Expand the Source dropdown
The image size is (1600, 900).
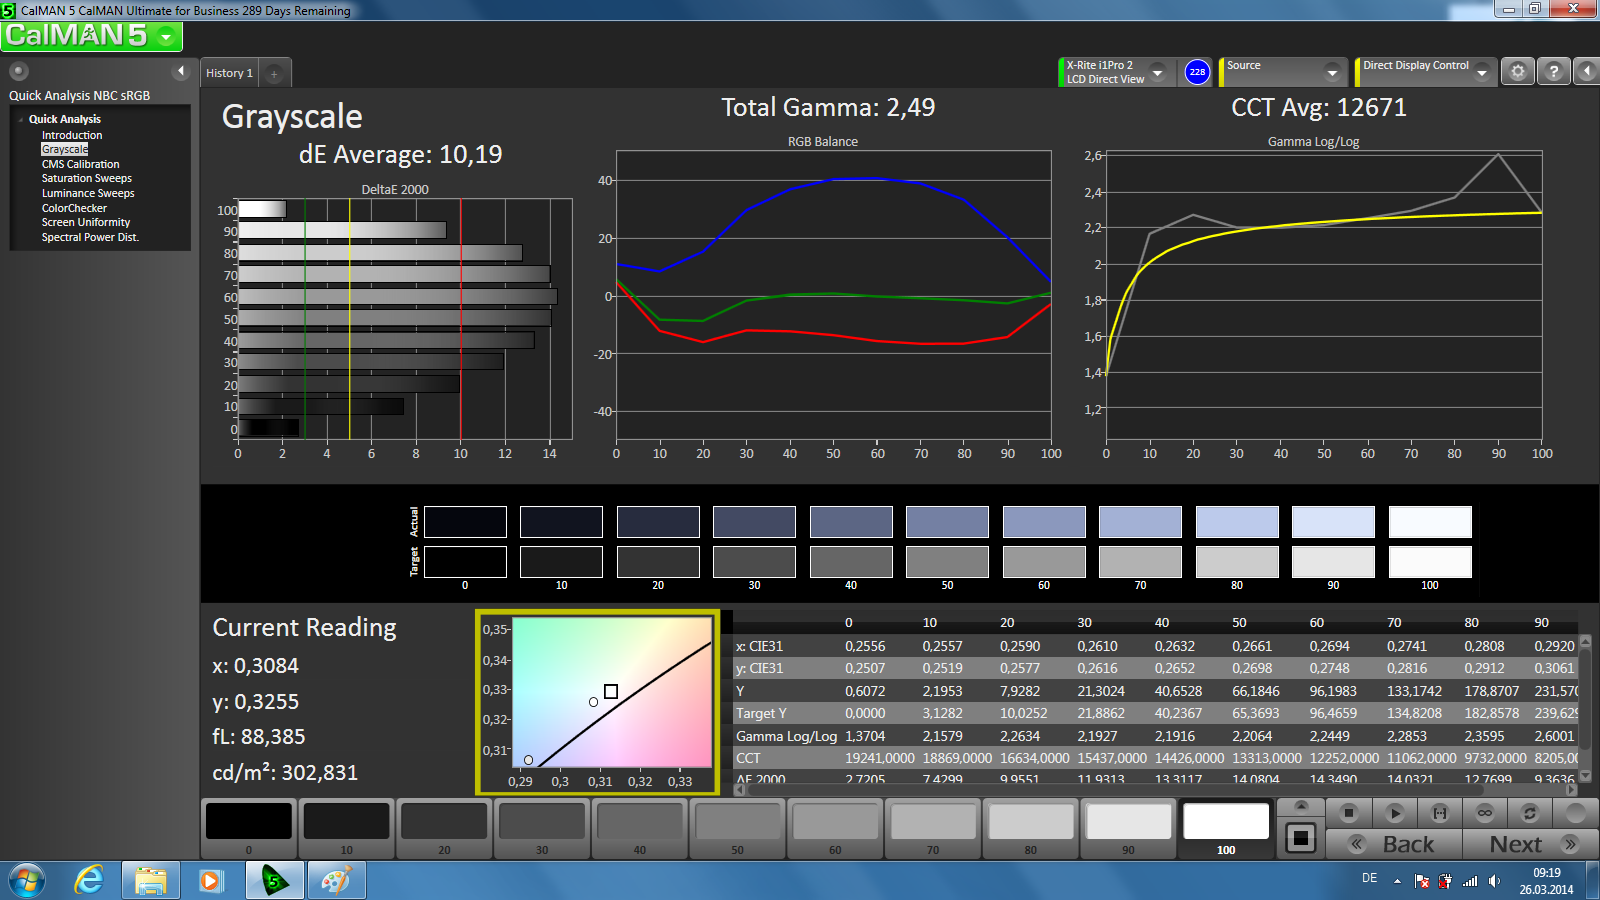tap(1331, 72)
